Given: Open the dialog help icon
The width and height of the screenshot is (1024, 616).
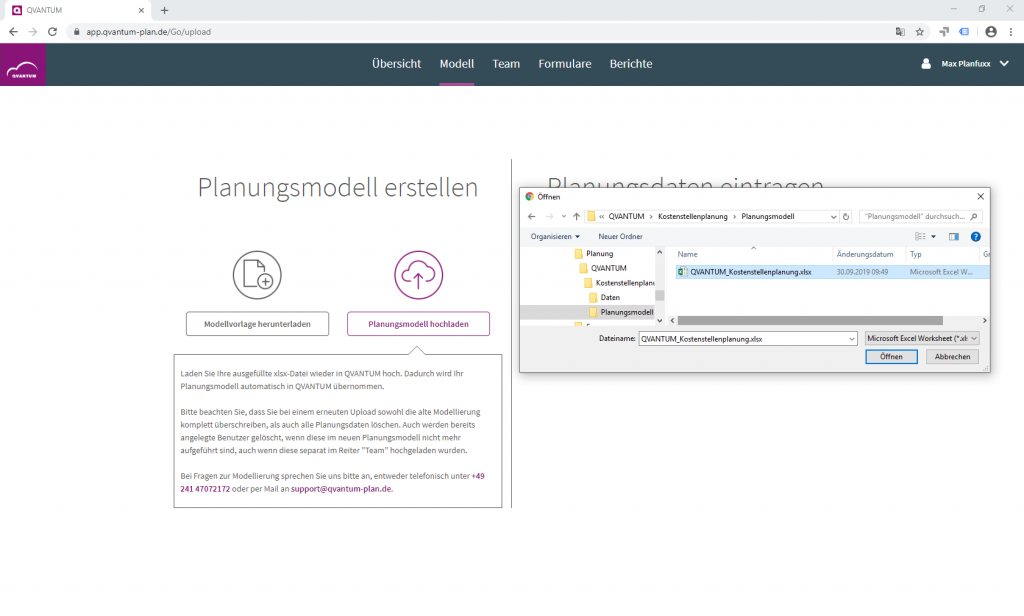Looking at the screenshot, I should point(976,236).
